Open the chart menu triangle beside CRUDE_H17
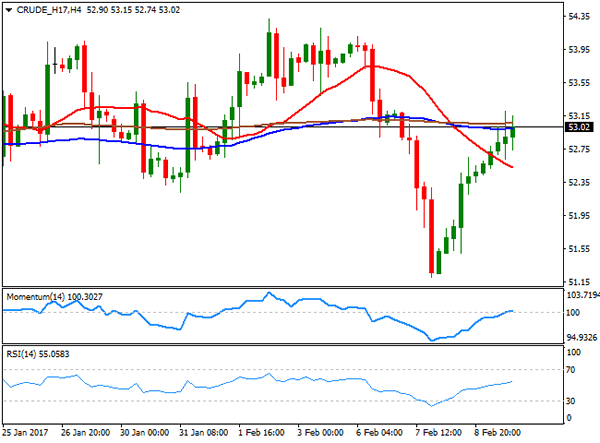Screen dimensions: 600x443 coord(9,10)
